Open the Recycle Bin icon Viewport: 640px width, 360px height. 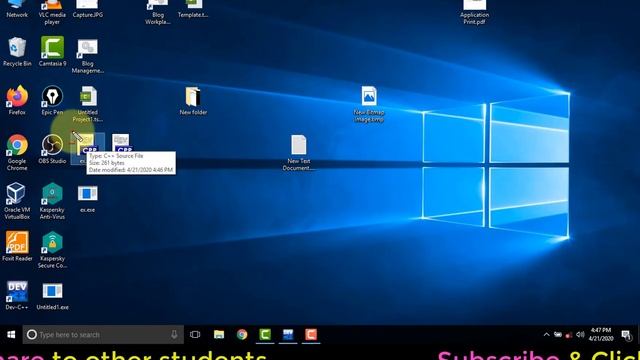click(x=17, y=51)
